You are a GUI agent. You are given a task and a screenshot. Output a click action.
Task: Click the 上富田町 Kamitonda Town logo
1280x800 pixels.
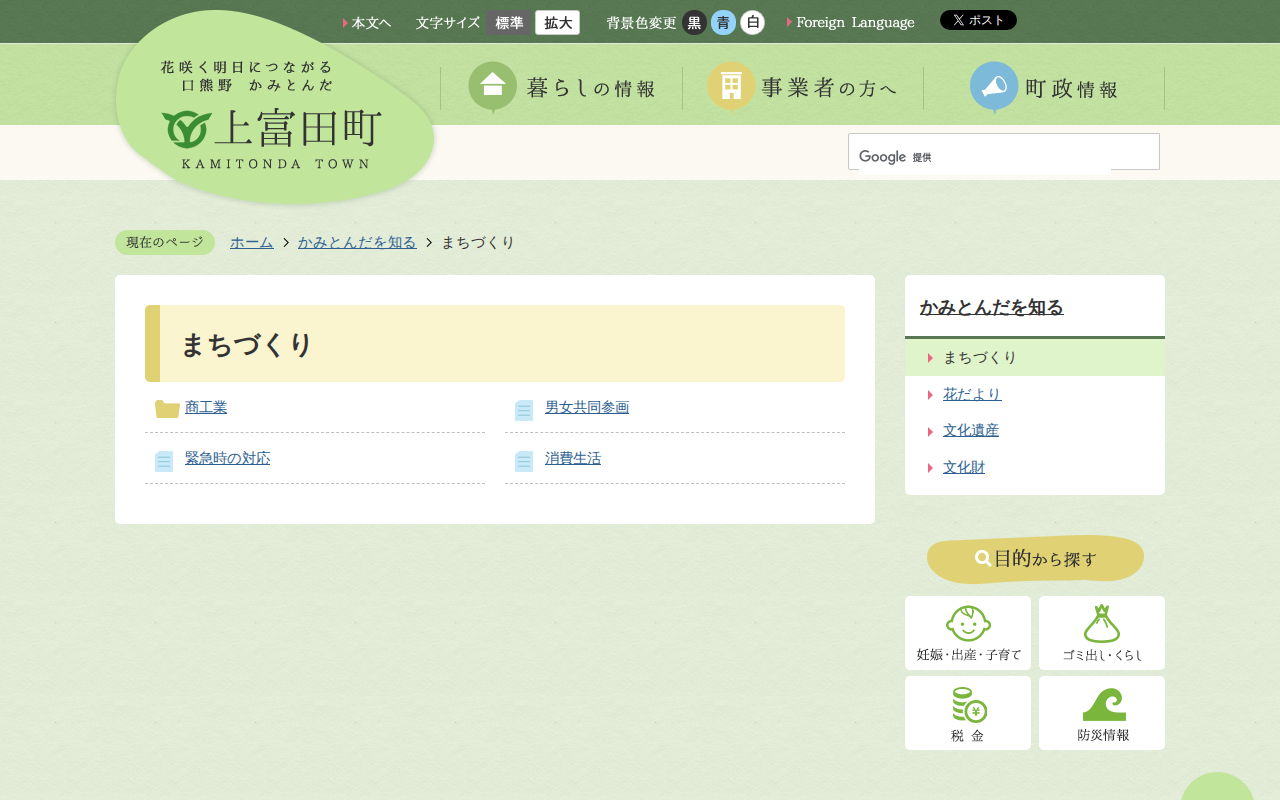[x=272, y=130]
